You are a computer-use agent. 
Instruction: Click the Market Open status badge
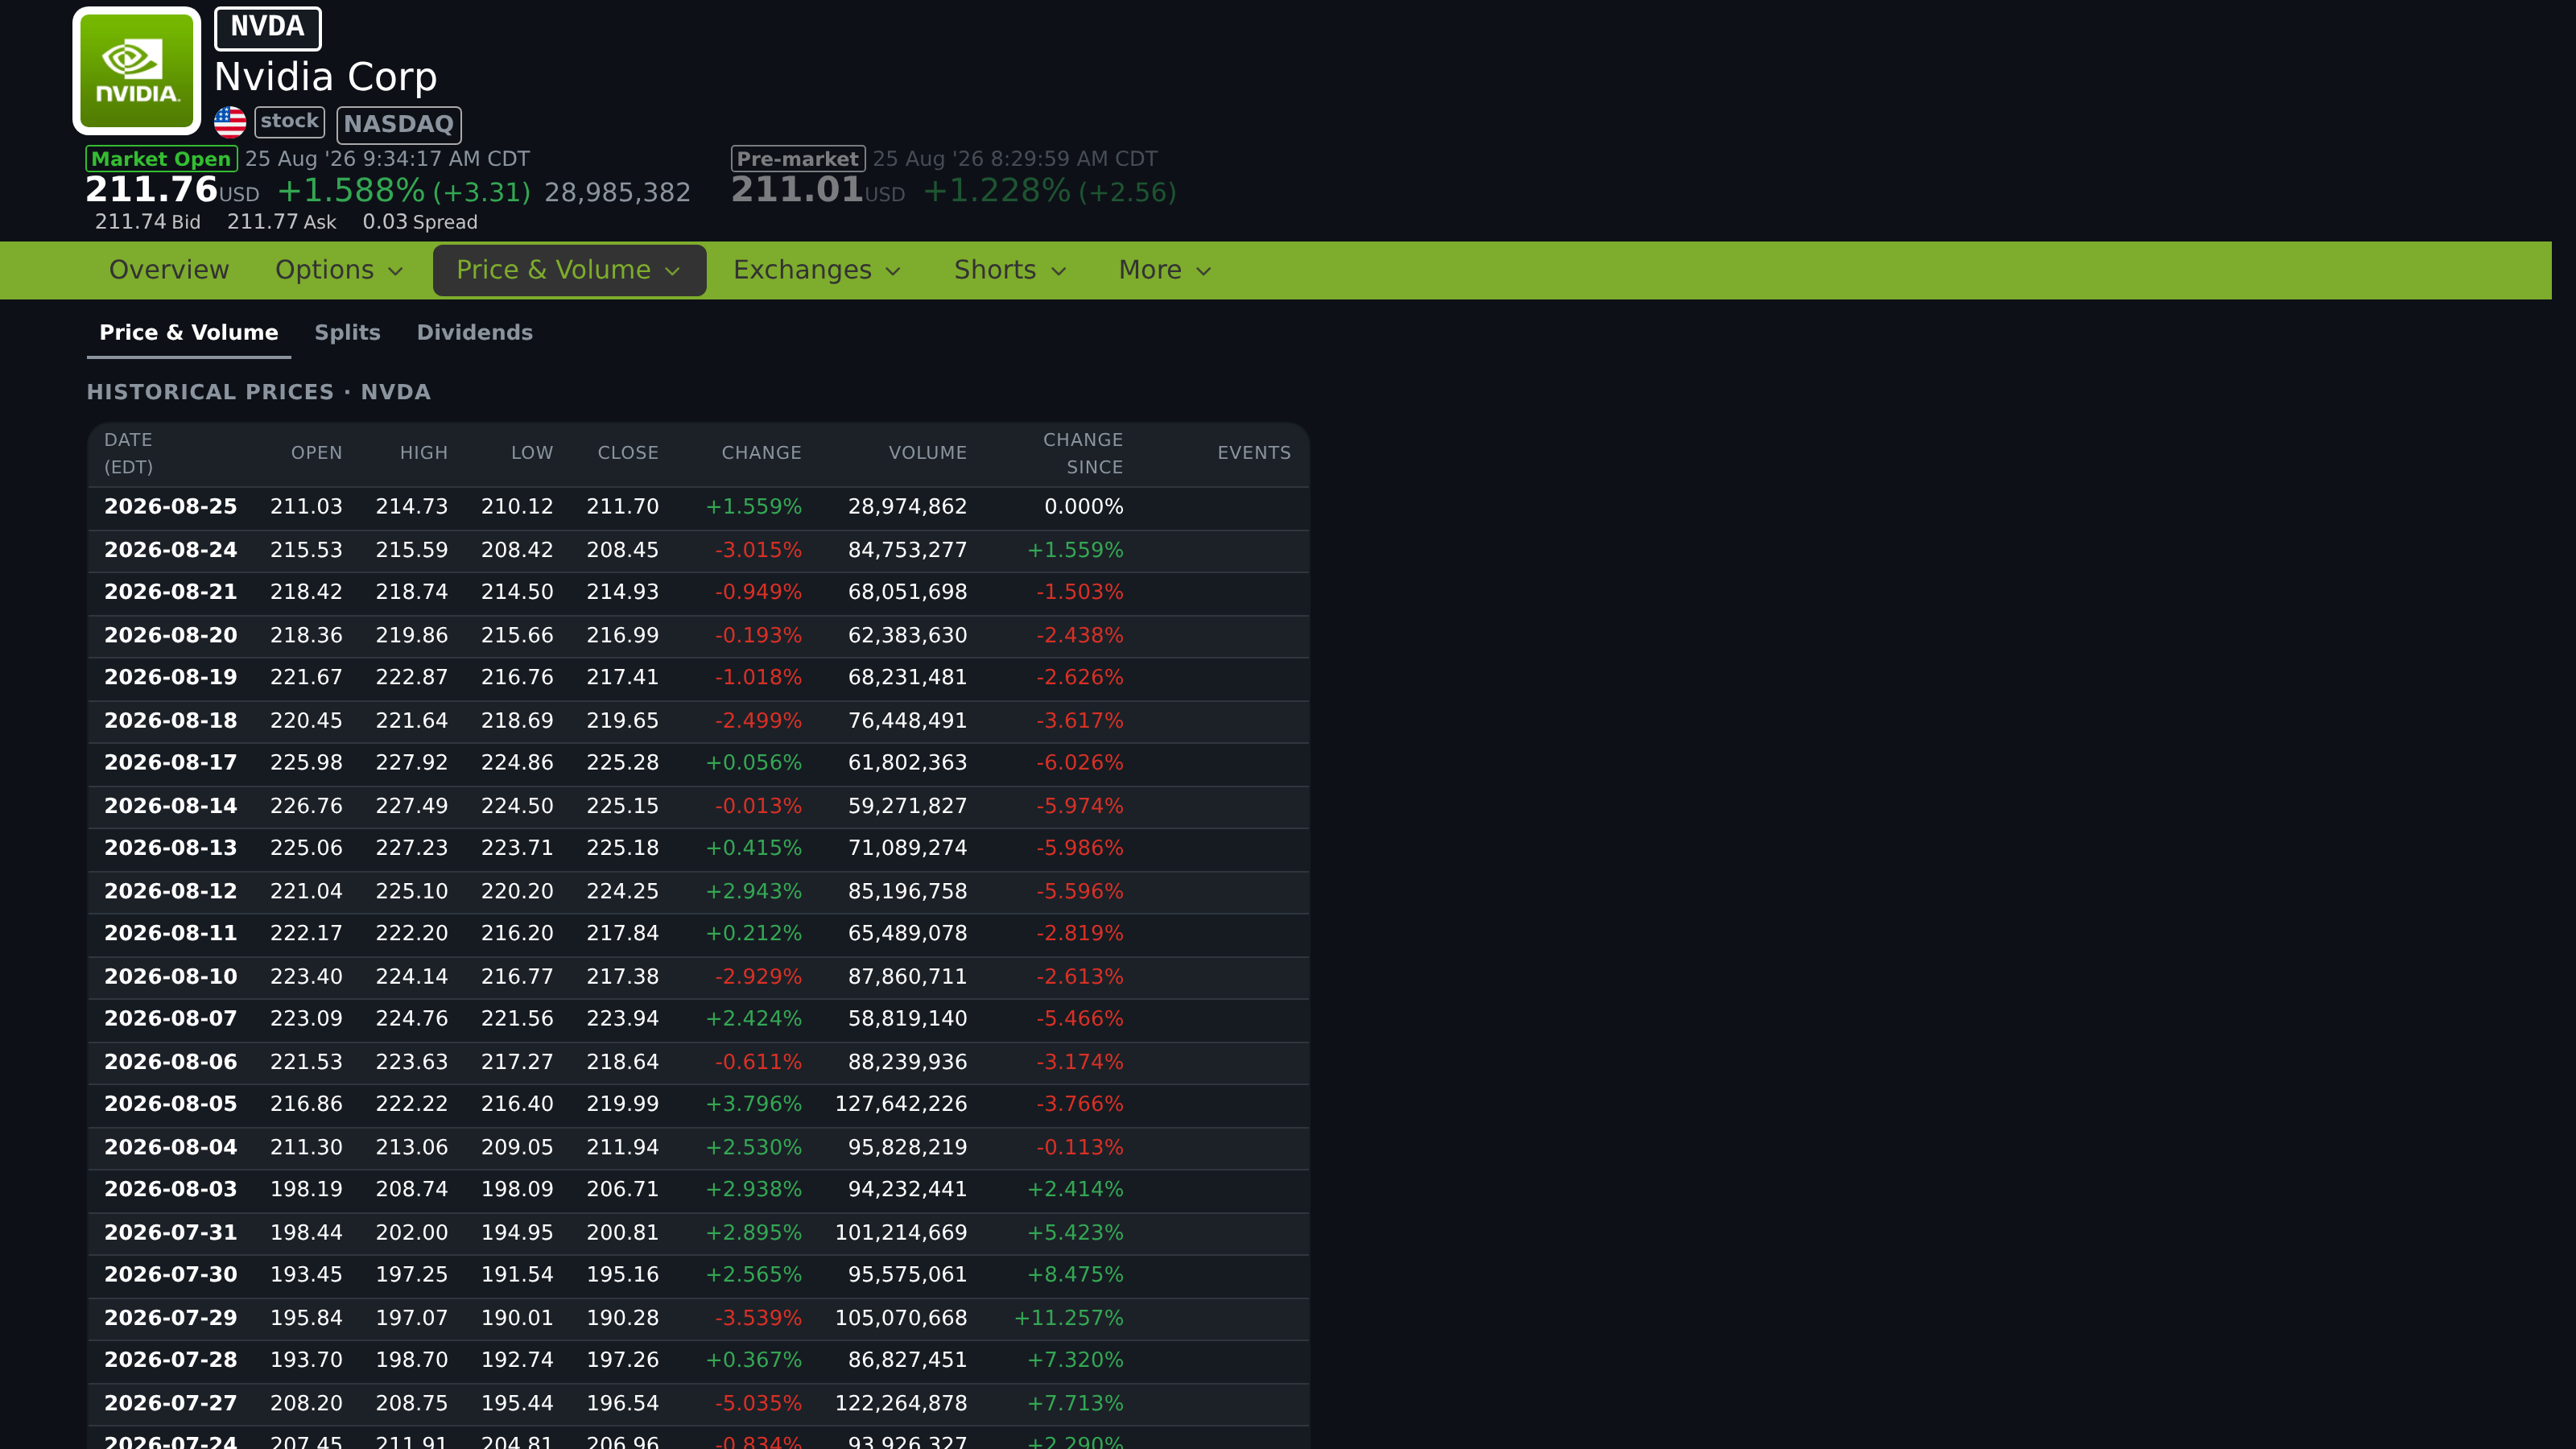[162, 159]
